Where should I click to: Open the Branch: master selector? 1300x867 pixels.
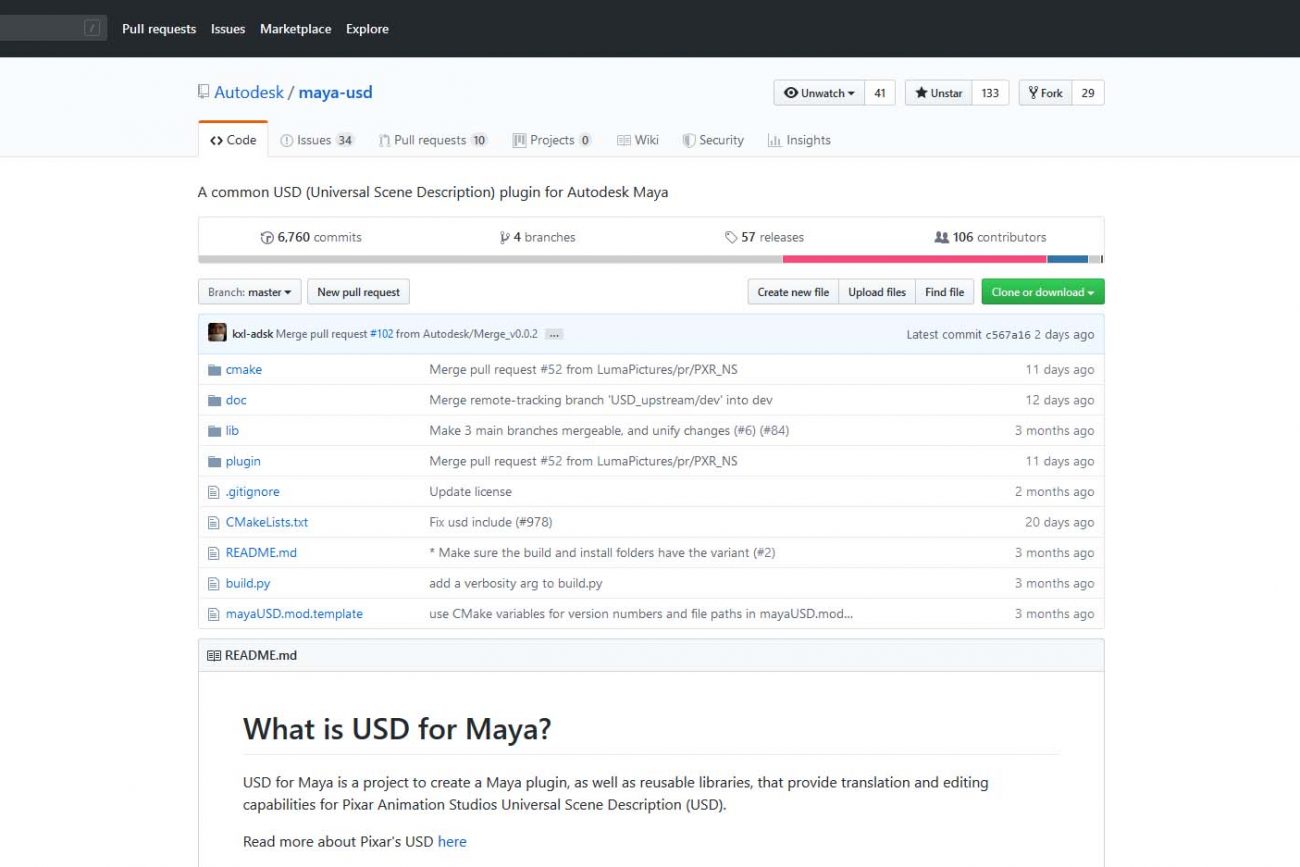tap(248, 292)
